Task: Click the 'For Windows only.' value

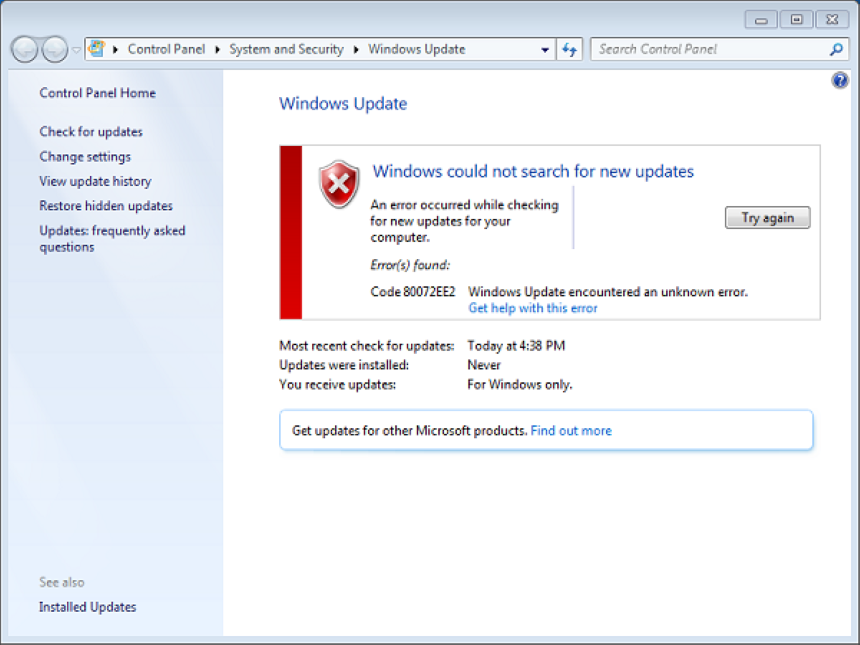Action: (x=519, y=384)
